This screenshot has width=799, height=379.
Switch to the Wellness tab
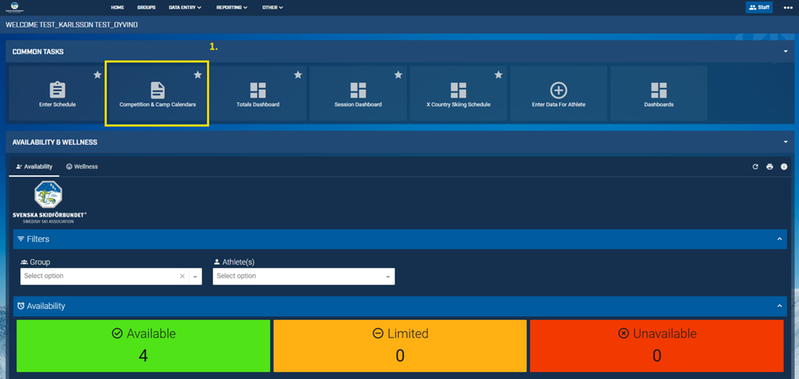pyautogui.click(x=82, y=167)
